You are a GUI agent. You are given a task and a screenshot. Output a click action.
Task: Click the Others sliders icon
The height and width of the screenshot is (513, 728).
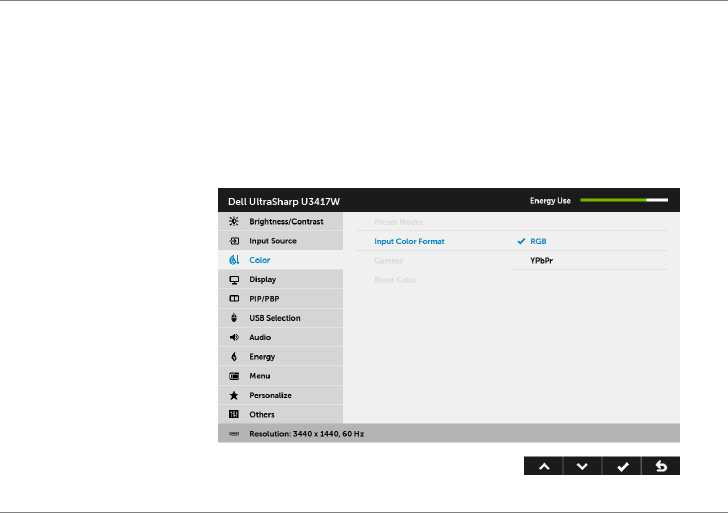[x=234, y=414]
